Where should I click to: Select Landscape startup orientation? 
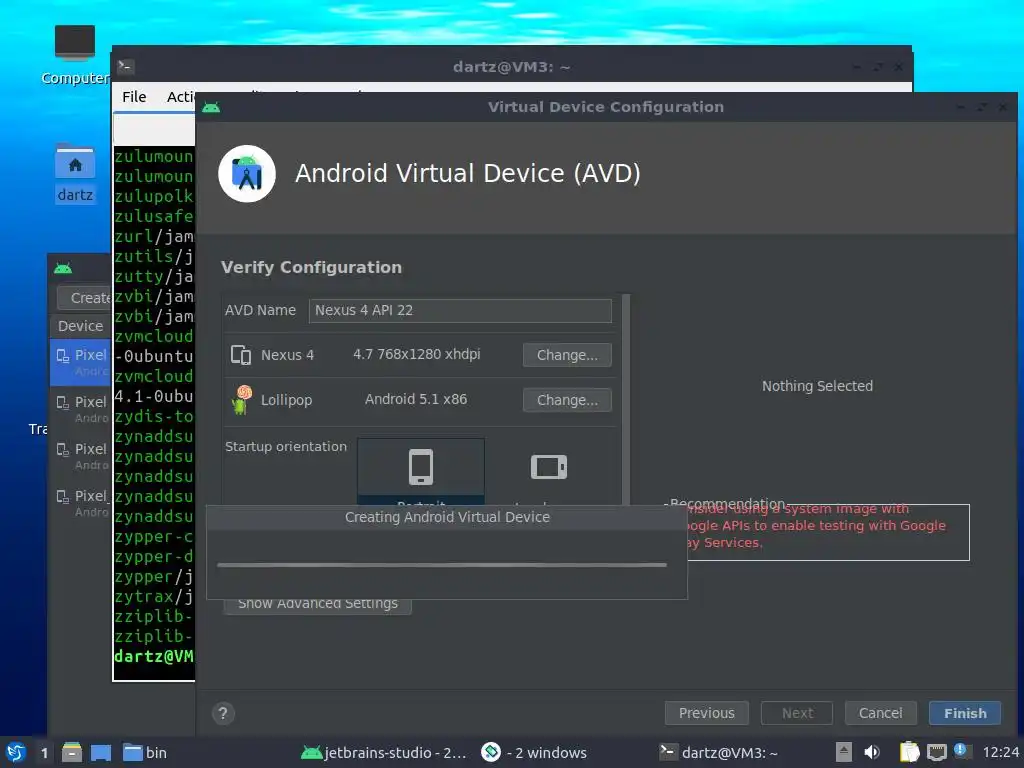click(549, 472)
